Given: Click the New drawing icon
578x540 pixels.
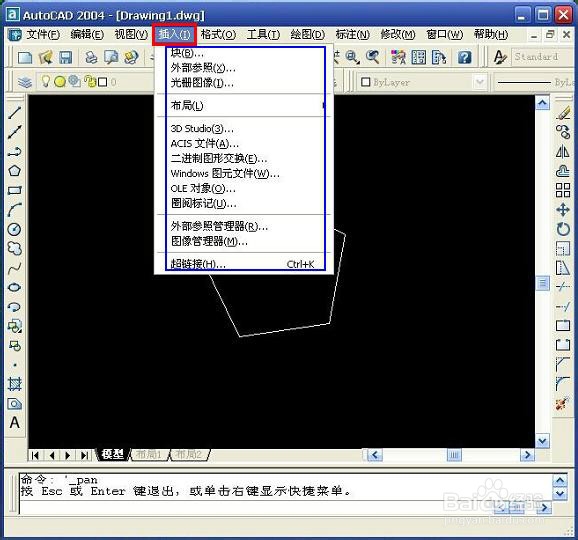Looking at the screenshot, I should click(x=25, y=57).
